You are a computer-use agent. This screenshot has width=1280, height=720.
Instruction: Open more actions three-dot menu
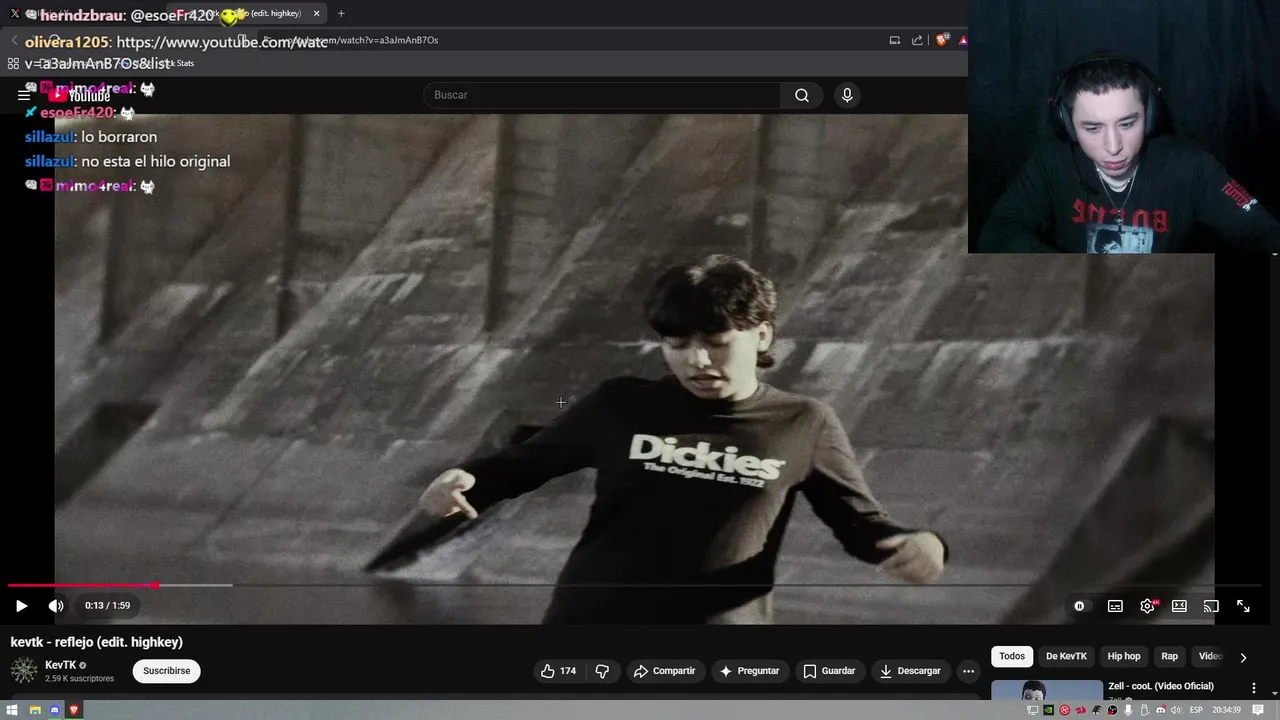[968, 671]
